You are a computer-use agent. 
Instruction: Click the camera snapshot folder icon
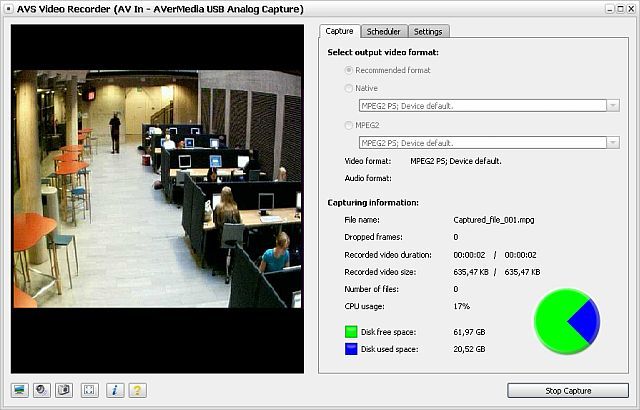[x=64, y=390]
